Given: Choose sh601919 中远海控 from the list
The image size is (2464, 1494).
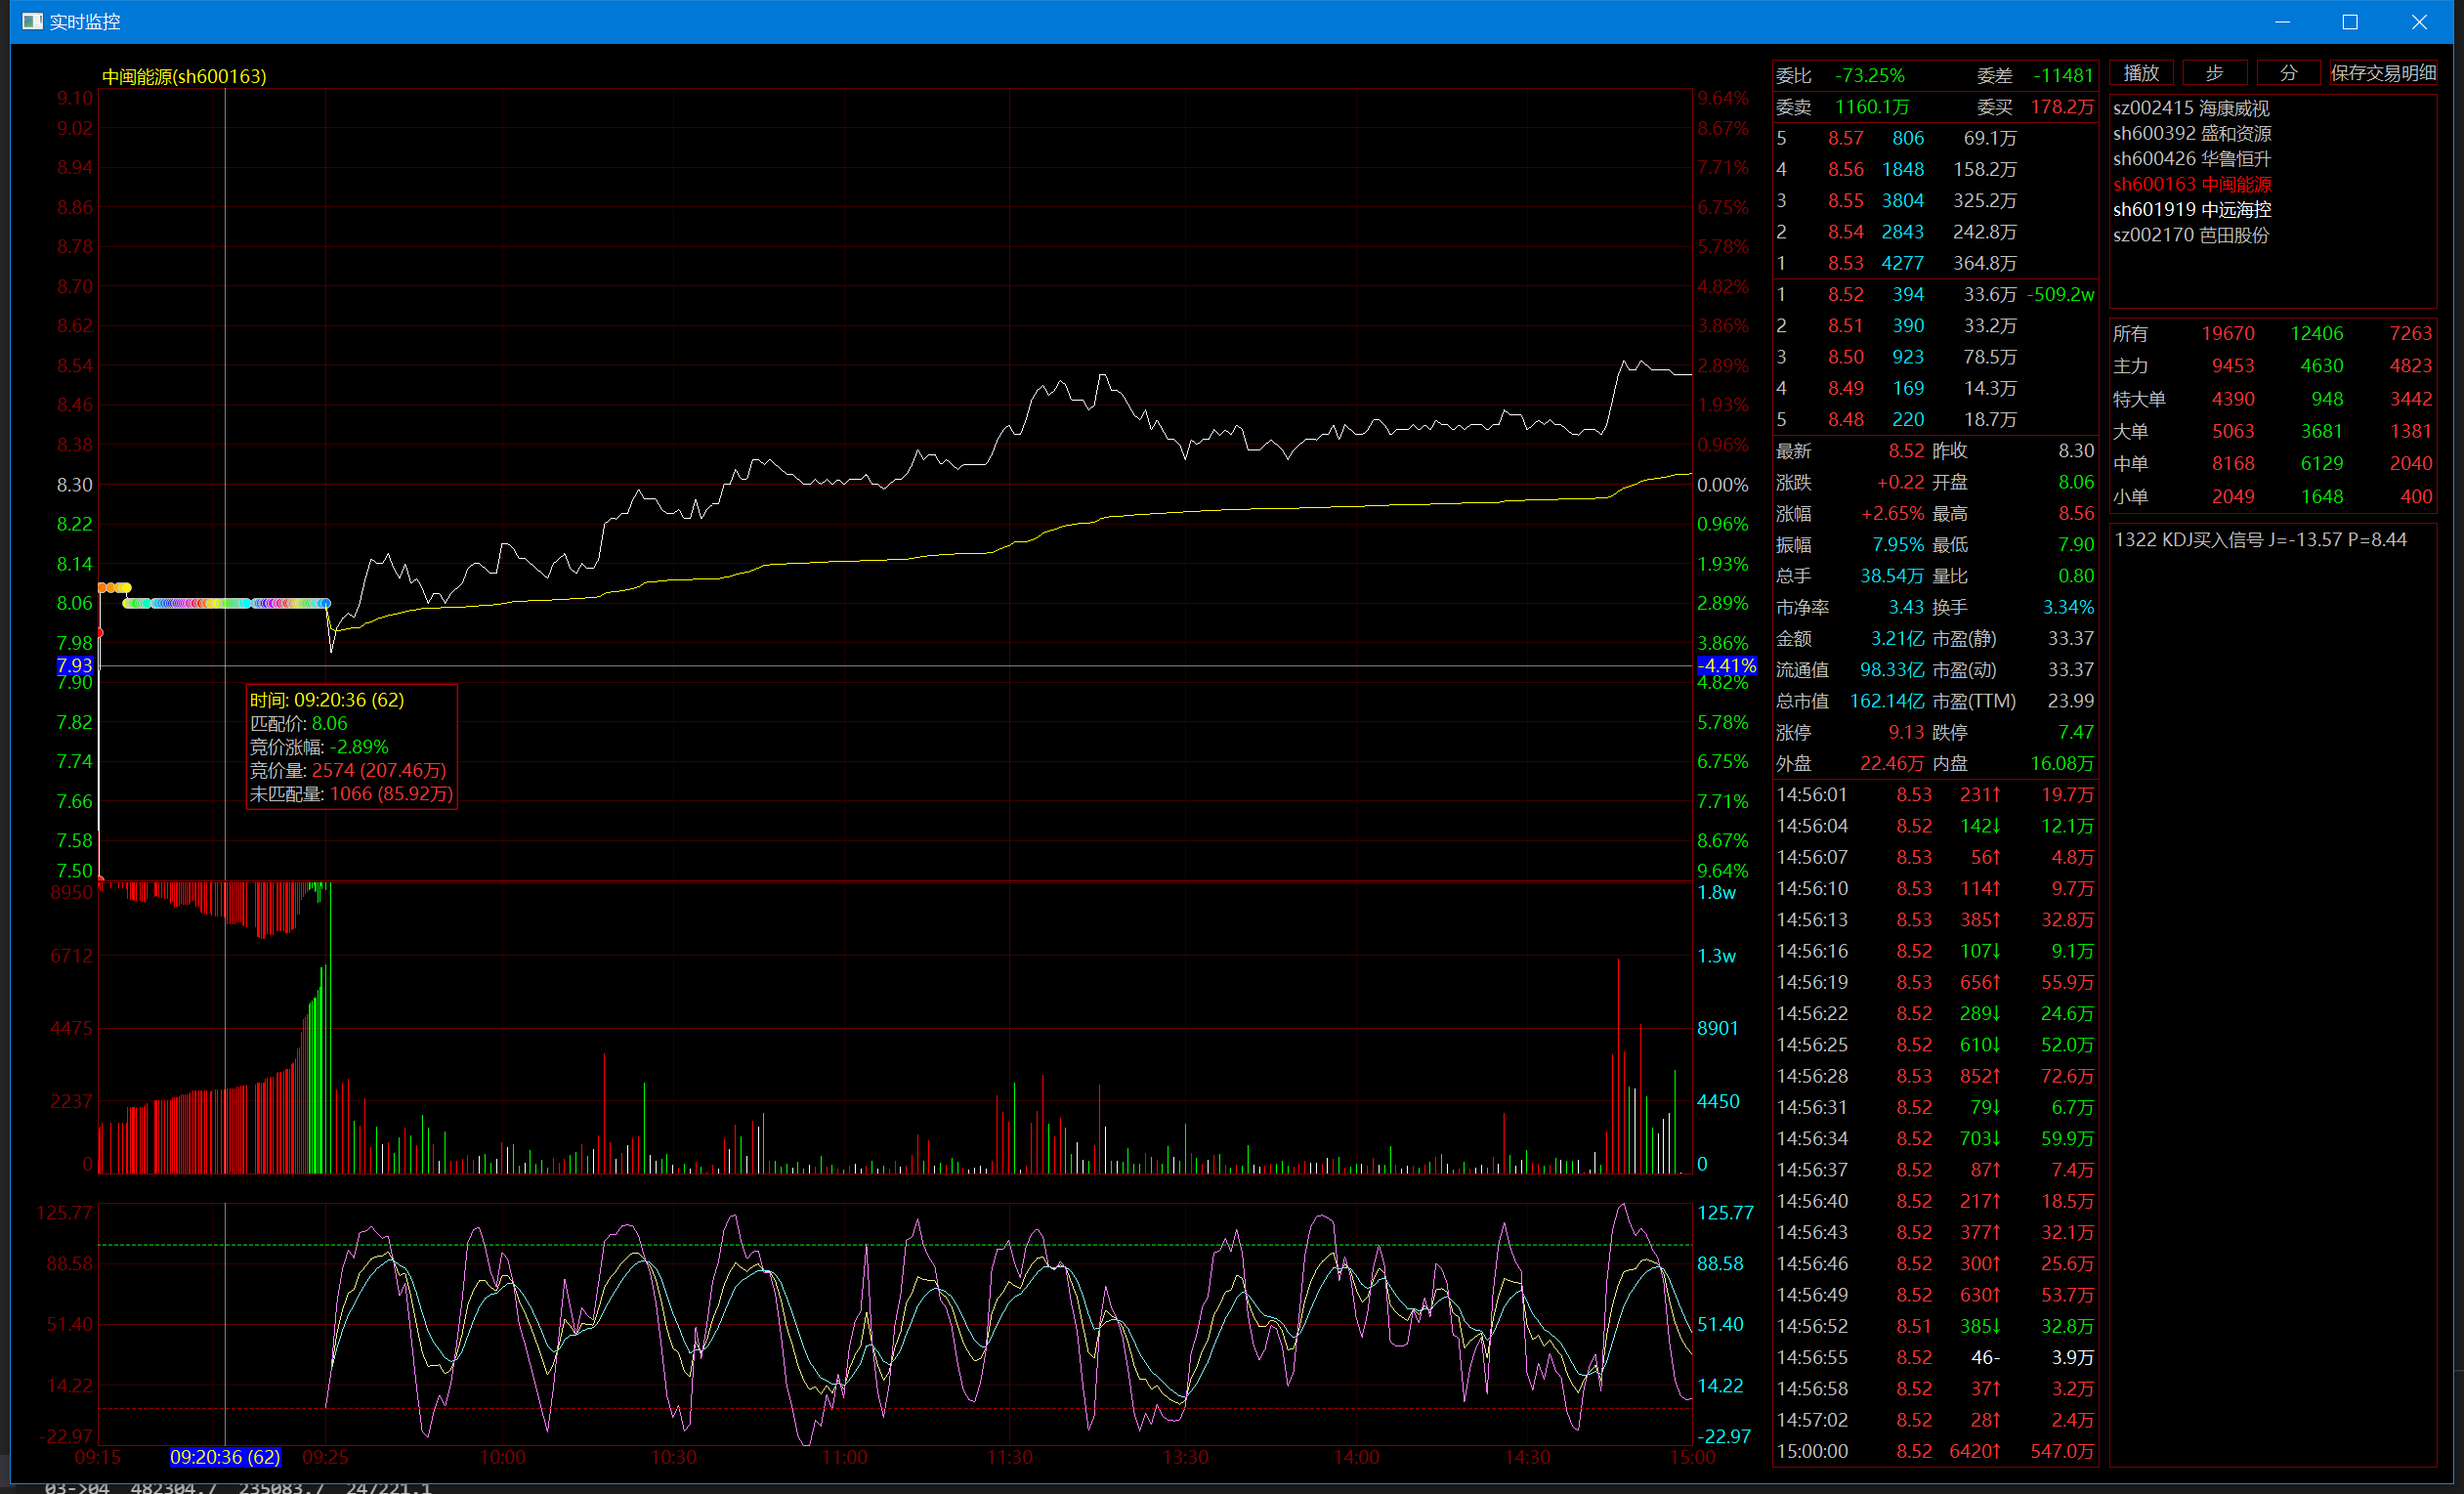Looking at the screenshot, I should (2191, 210).
